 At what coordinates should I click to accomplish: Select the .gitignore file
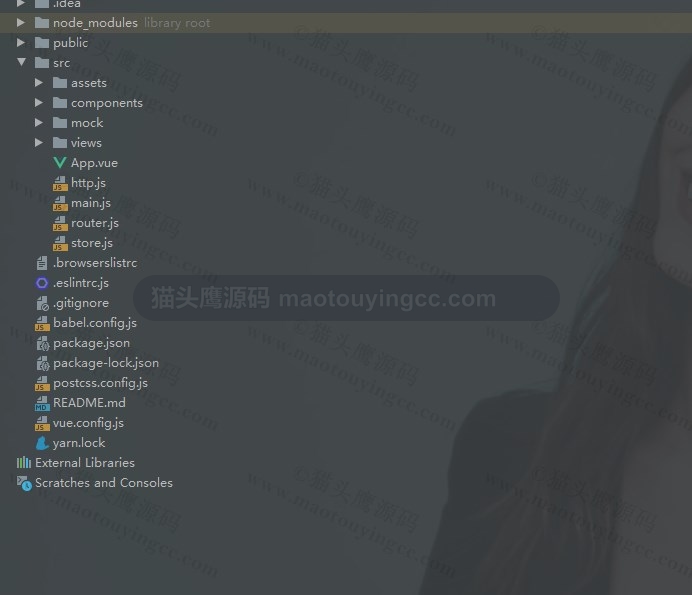point(81,303)
